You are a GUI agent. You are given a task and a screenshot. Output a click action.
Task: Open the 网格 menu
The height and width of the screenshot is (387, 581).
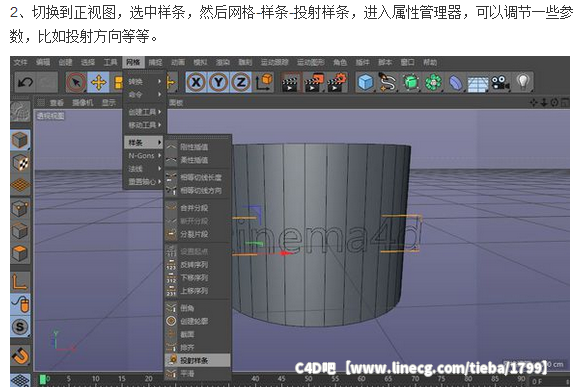(x=133, y=62)
